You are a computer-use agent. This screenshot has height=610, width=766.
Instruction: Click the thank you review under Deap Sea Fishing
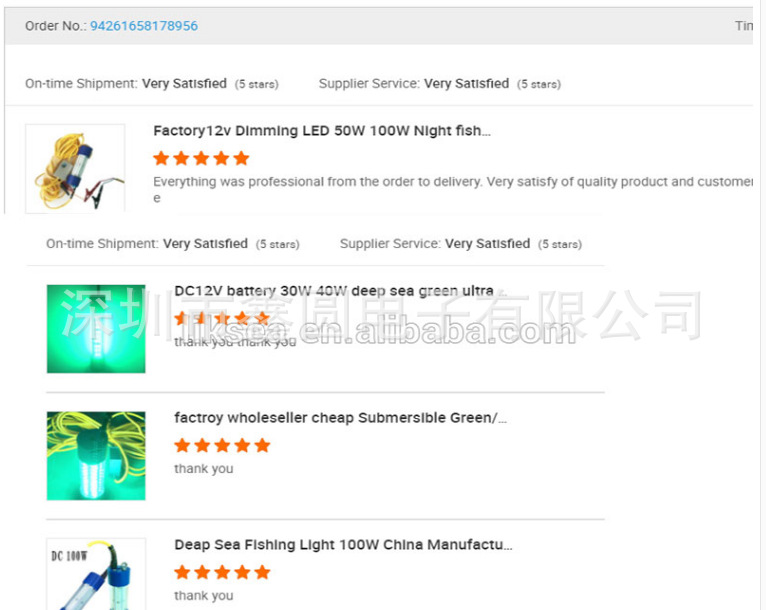pos(204,596)
